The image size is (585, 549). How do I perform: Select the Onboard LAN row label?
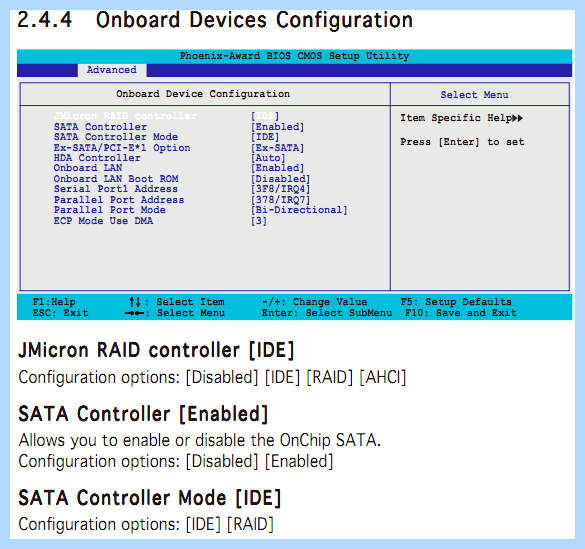coord(88,168)
